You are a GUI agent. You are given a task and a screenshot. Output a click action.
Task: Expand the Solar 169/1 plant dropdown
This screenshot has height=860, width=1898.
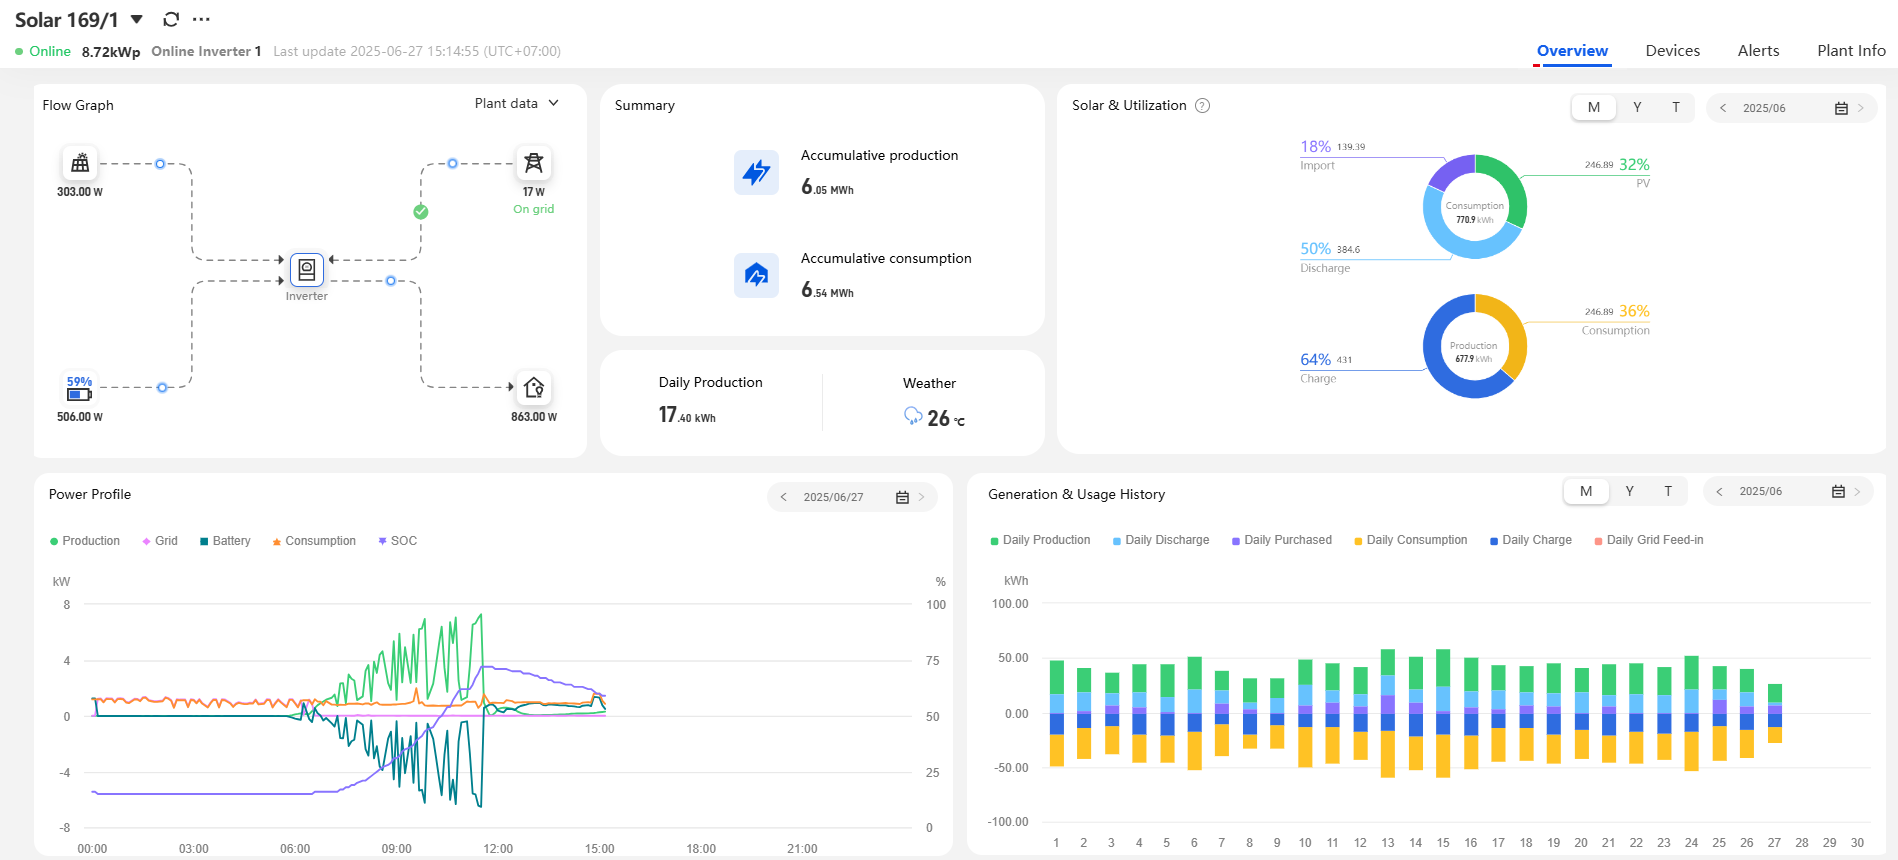[137, 20]
